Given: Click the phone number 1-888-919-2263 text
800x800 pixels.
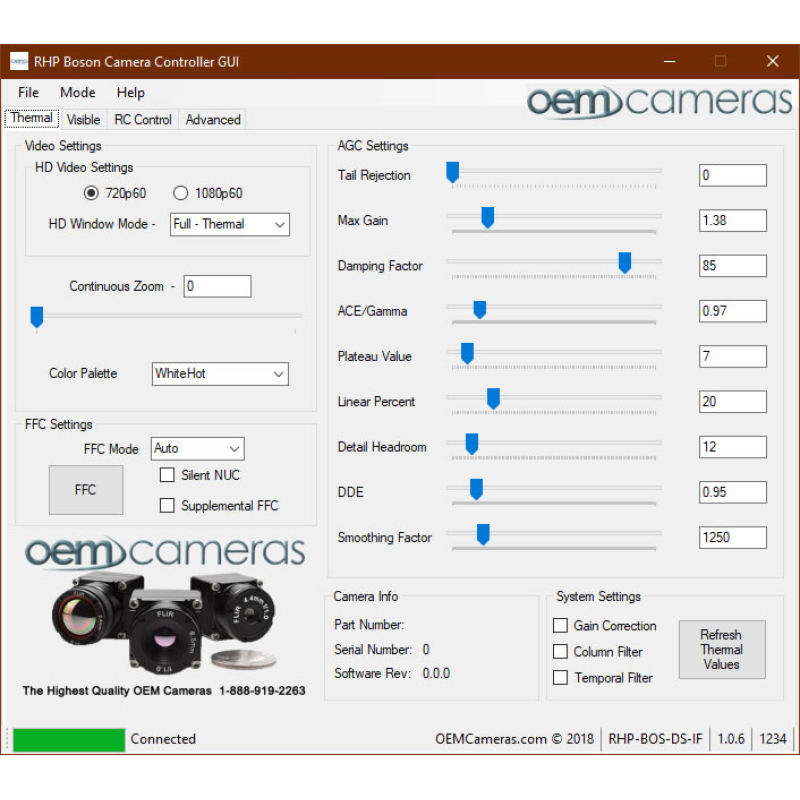Looking at the screenshot, I should click(262, 691).
